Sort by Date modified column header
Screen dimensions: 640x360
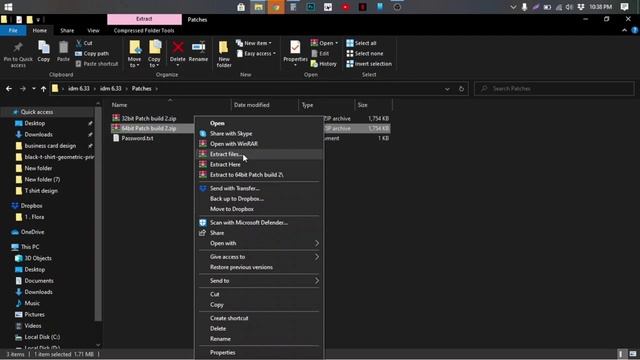(x=264, y=105)
